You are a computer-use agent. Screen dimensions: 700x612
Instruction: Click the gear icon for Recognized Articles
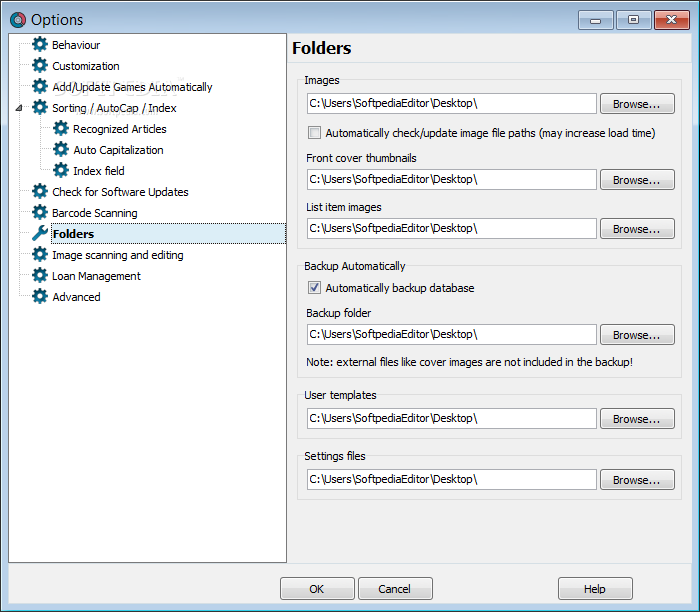click(61, 129)
